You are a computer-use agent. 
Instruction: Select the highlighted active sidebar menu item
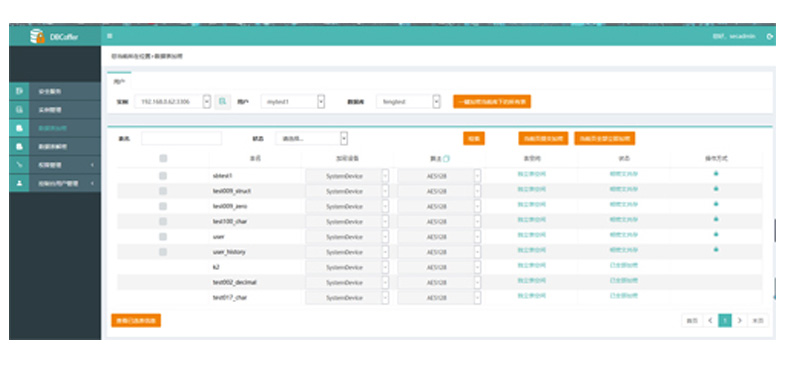coord(55,128)
